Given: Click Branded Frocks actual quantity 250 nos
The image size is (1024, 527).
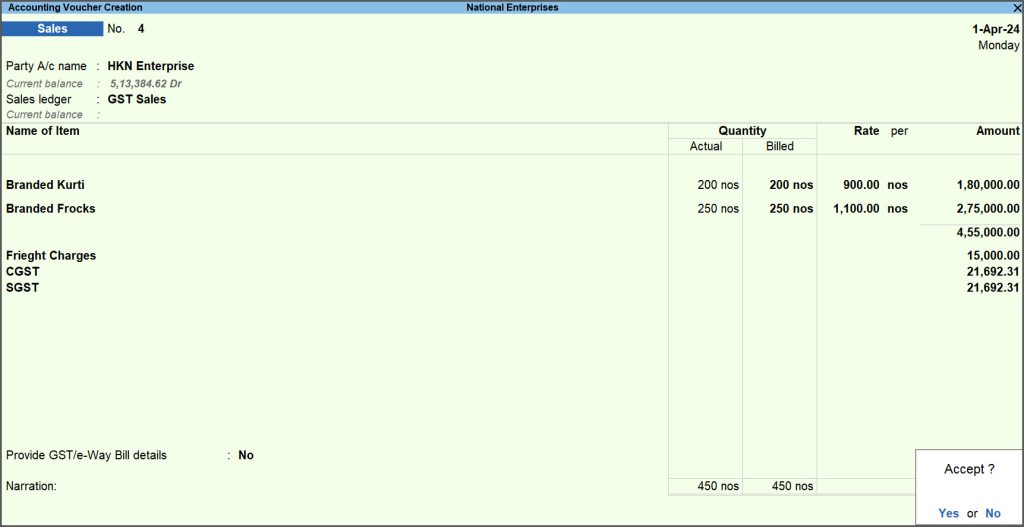Looking at the screenshot, I should coord(718,208).
